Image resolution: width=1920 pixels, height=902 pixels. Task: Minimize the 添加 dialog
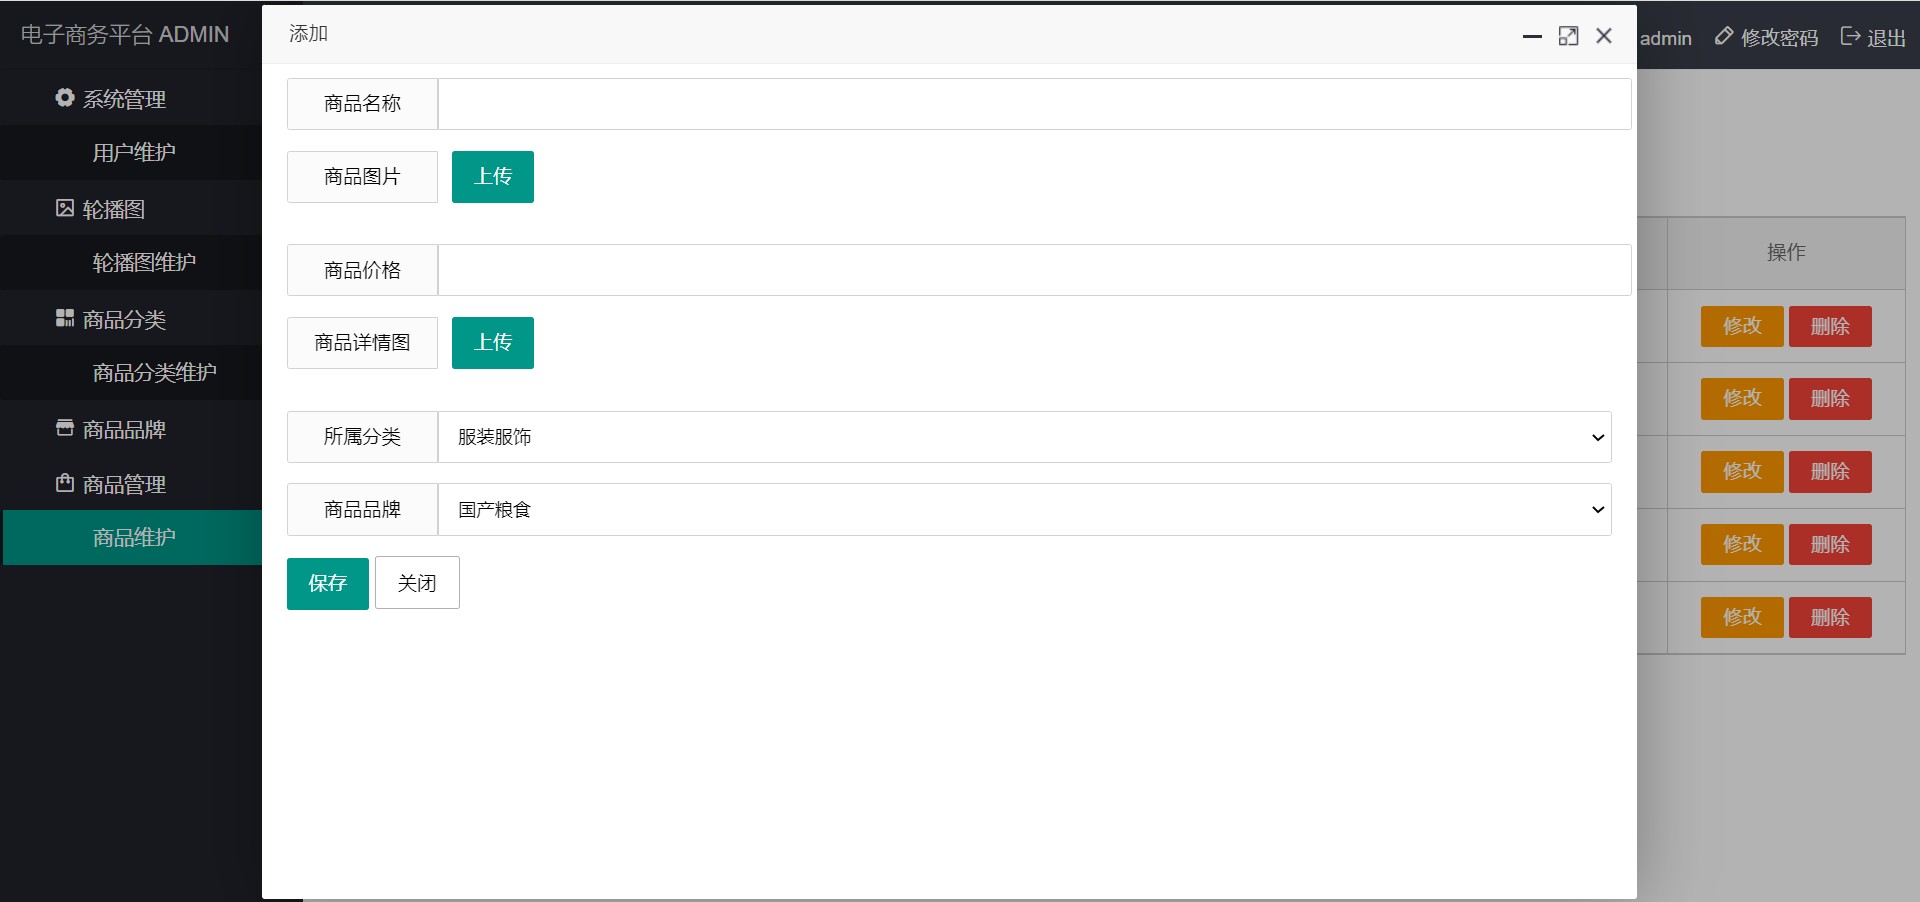click(1532, 36)
